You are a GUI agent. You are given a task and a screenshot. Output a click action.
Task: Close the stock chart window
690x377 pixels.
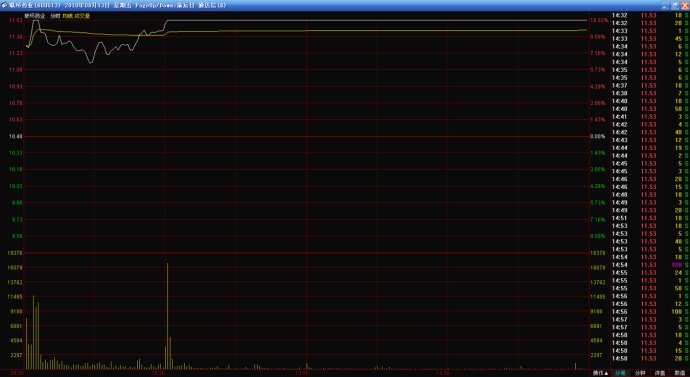click(x=684, y=5)
